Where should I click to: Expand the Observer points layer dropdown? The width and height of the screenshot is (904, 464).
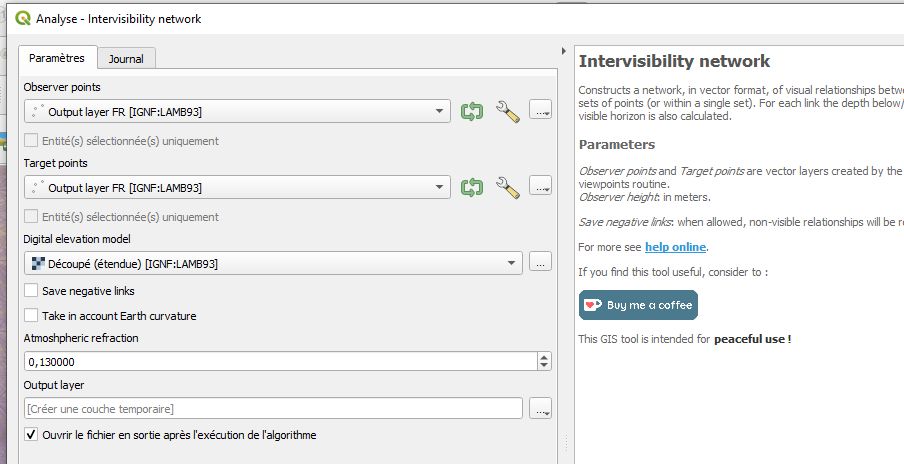pyautogui.click(x=237, y=111)
